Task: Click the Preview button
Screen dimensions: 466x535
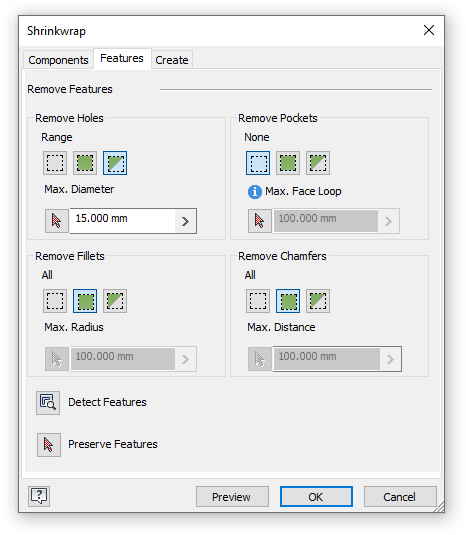Action: (x=232, y=497)
